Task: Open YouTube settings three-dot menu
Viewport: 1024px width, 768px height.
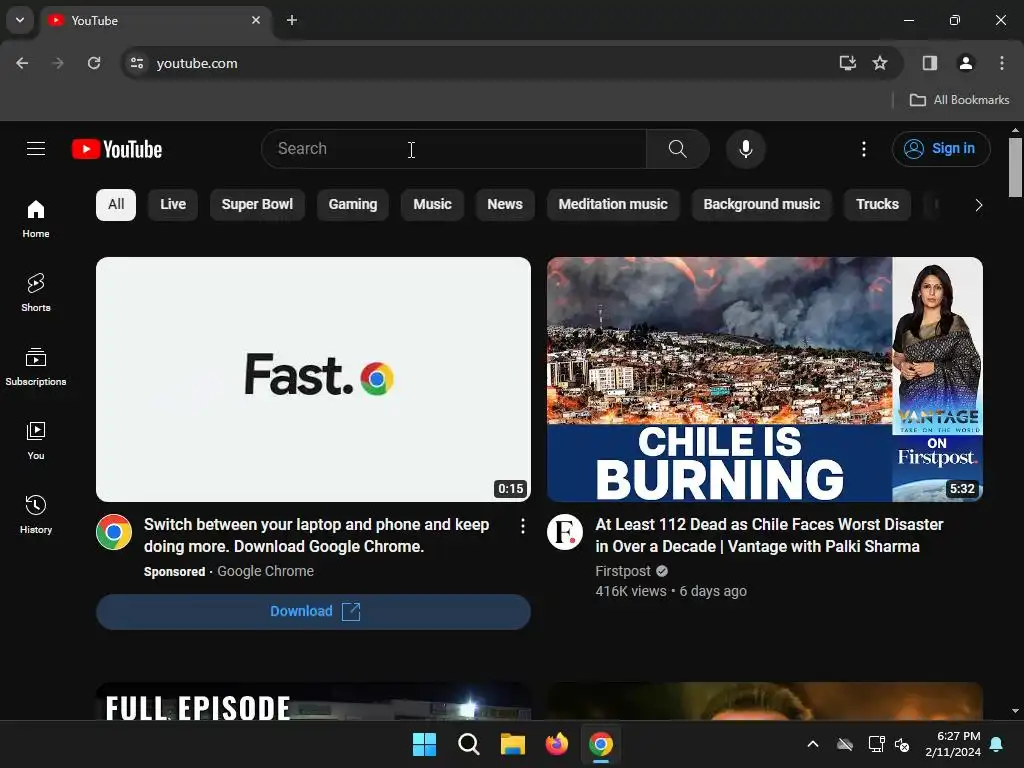Action: pyautogui.click(x=863, y=149)
